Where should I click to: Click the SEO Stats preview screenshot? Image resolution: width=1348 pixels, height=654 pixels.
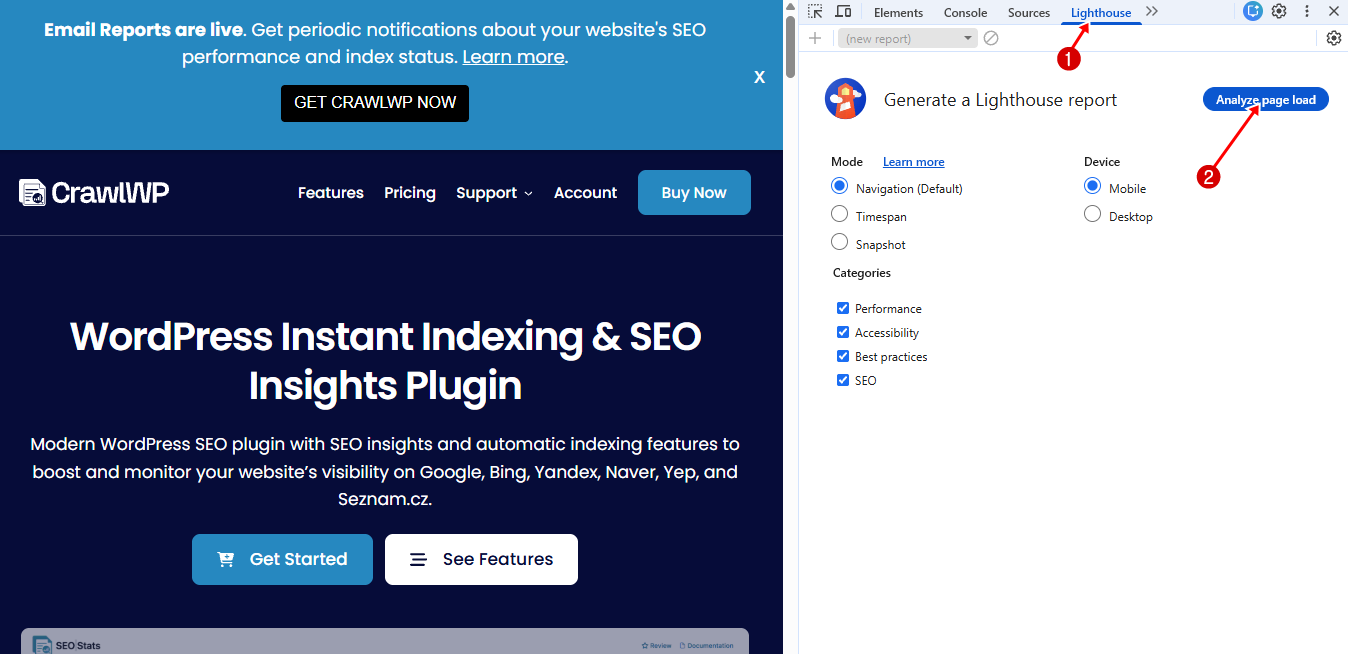[385, 641]
